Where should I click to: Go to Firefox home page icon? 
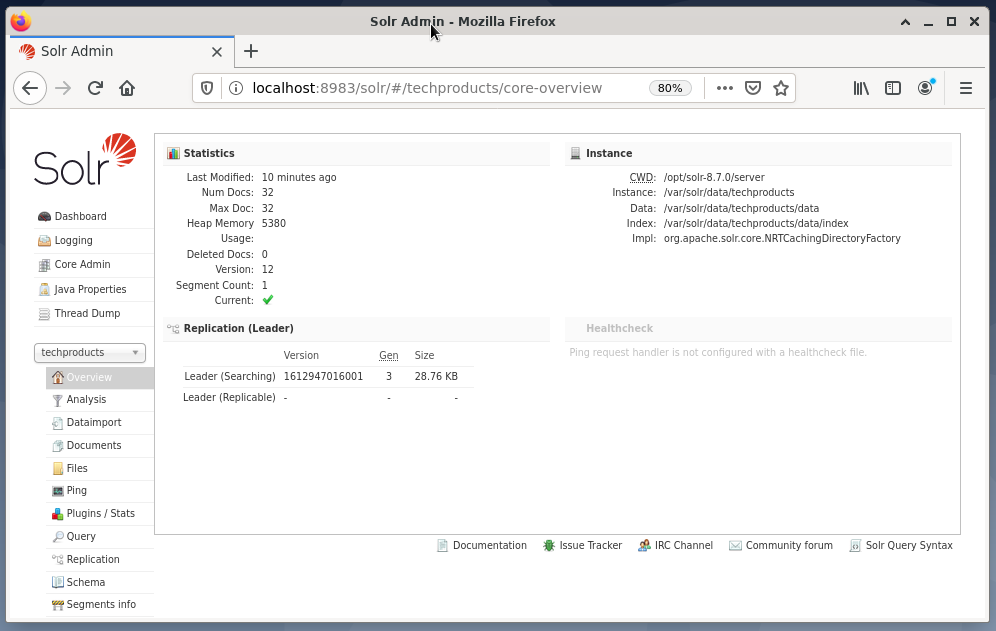coord(127,88)
